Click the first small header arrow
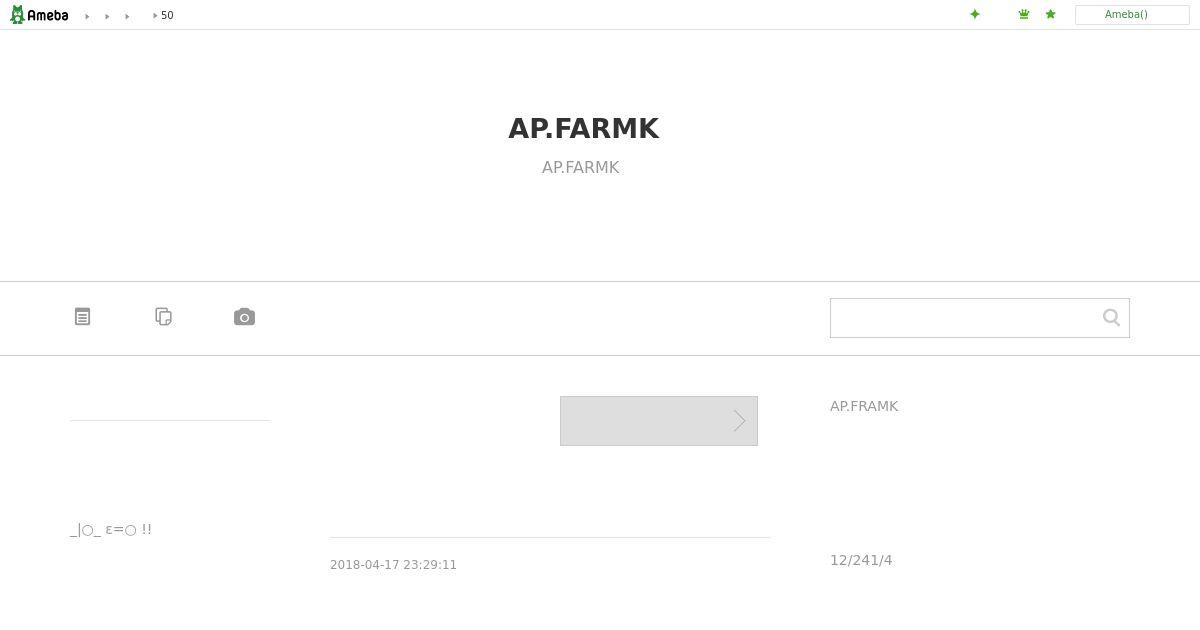Image resolution: width=1200 pixels, height=630 pixels. (87, 16)
